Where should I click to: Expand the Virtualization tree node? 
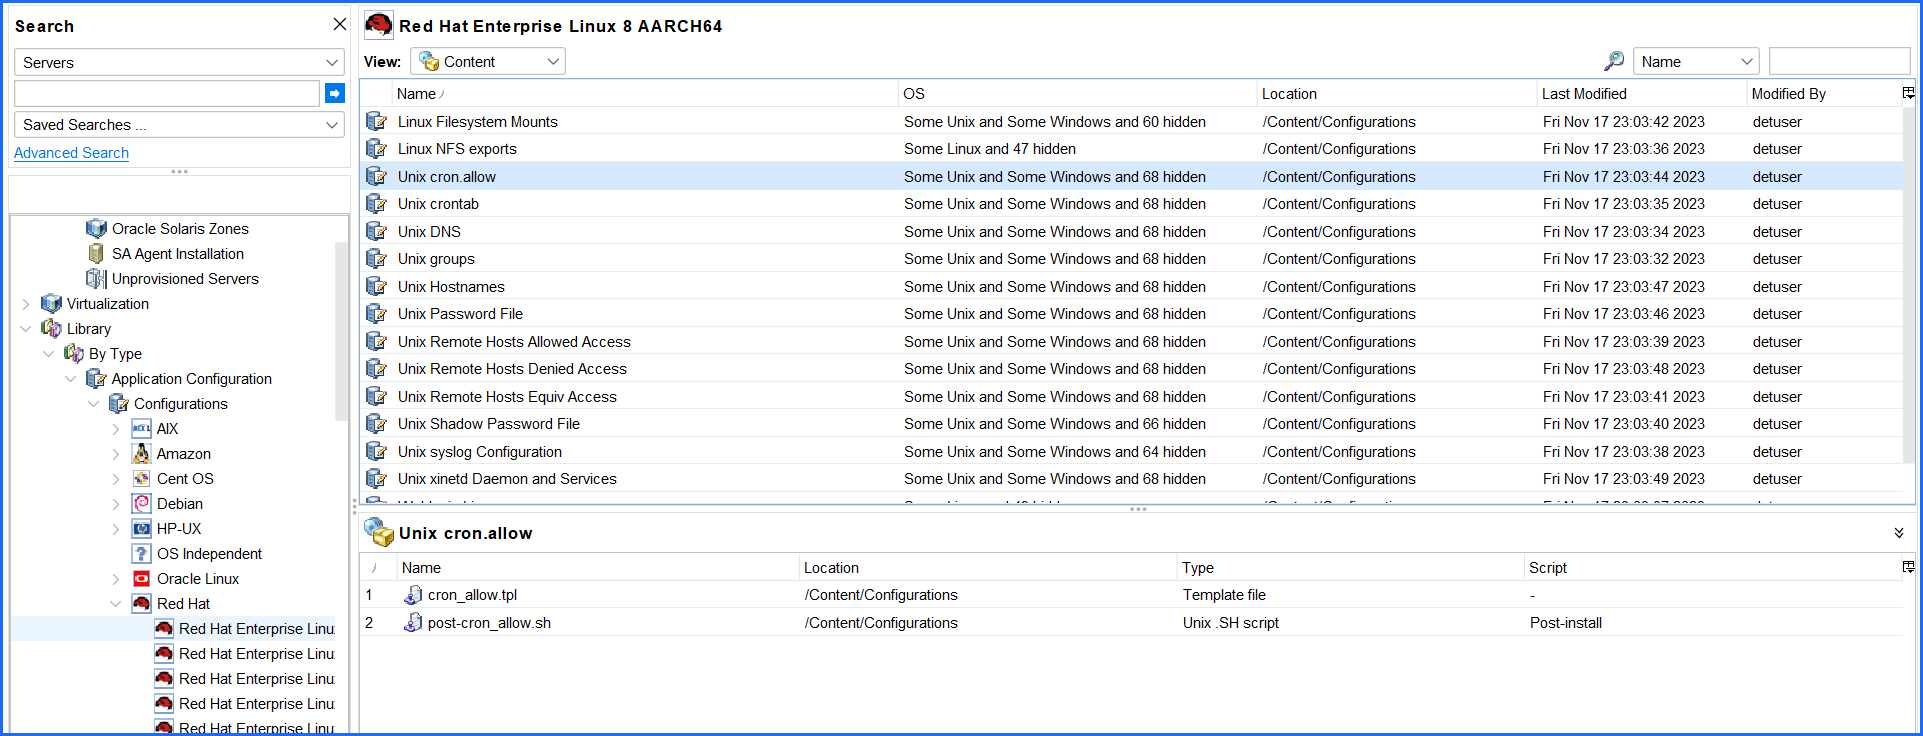coord(26,304)
